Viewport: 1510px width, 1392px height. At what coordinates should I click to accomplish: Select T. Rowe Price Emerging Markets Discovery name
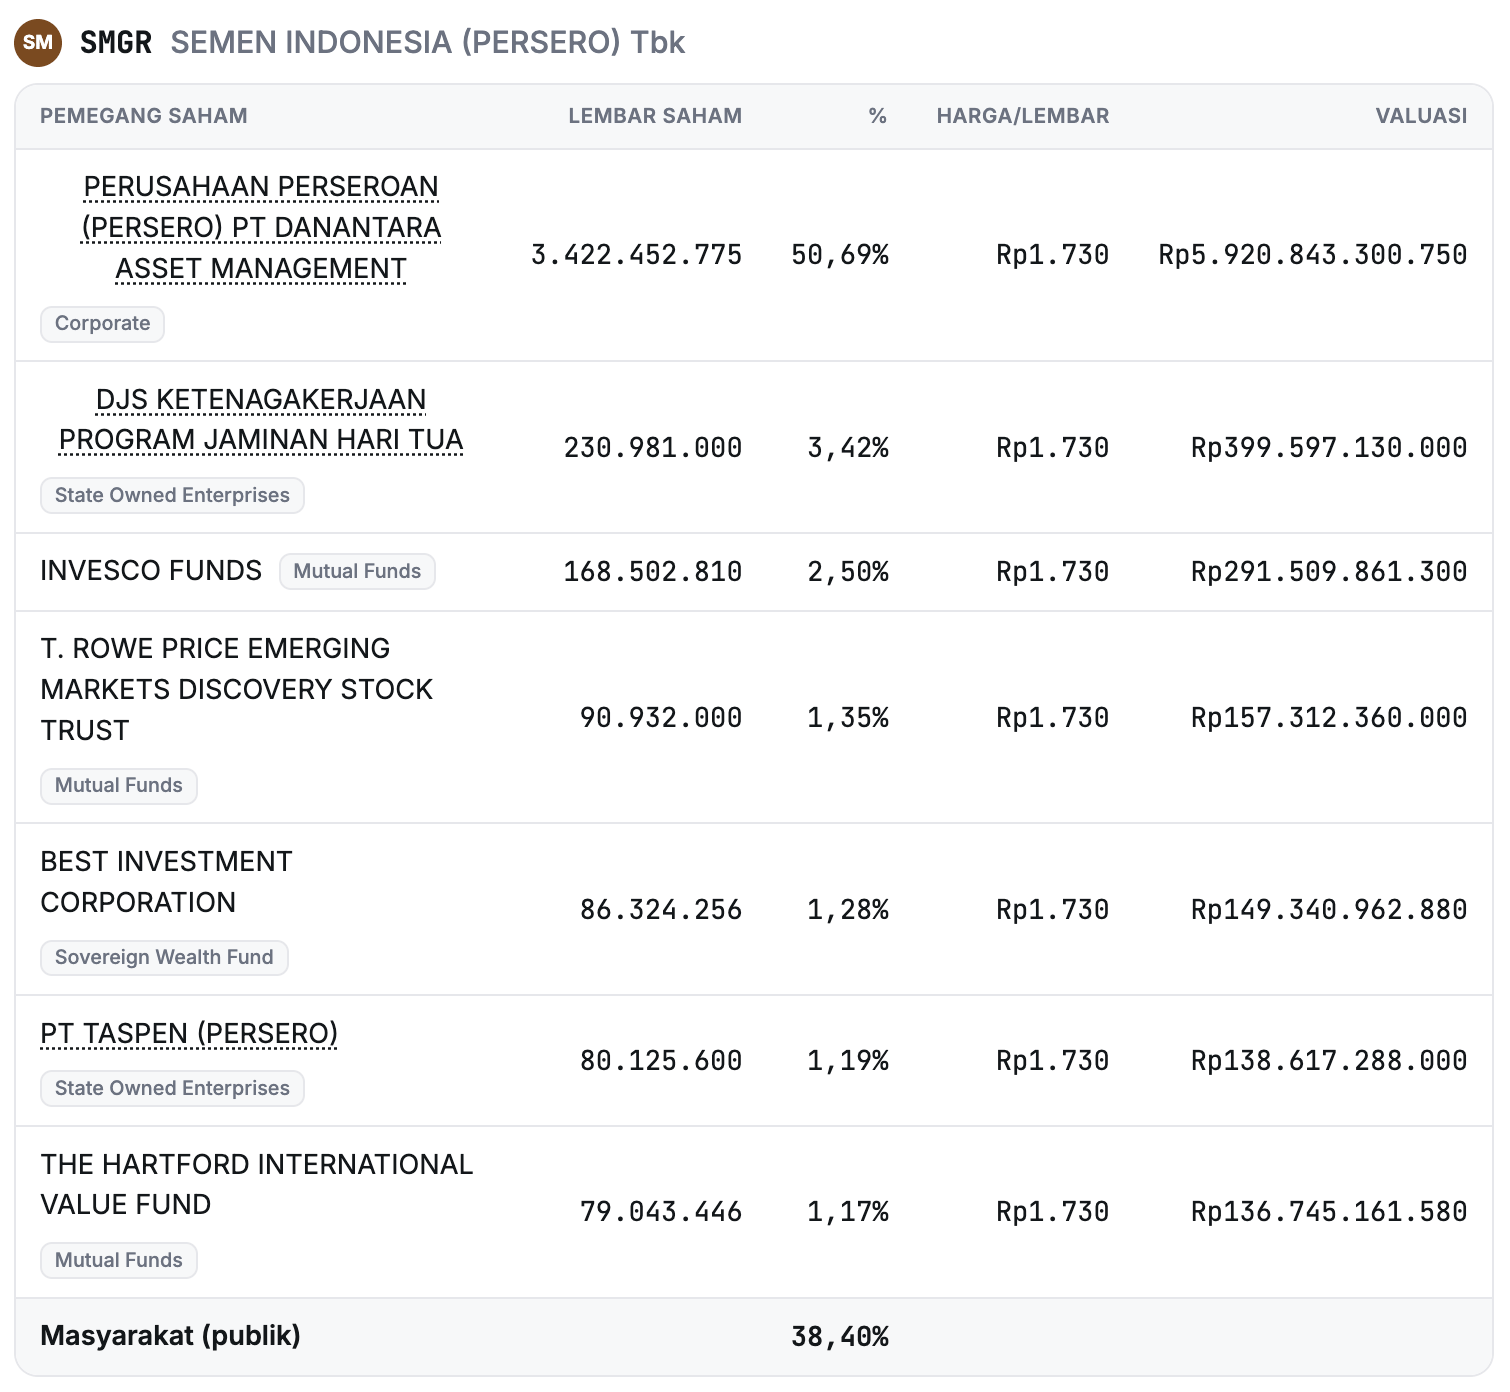[237, 689]
